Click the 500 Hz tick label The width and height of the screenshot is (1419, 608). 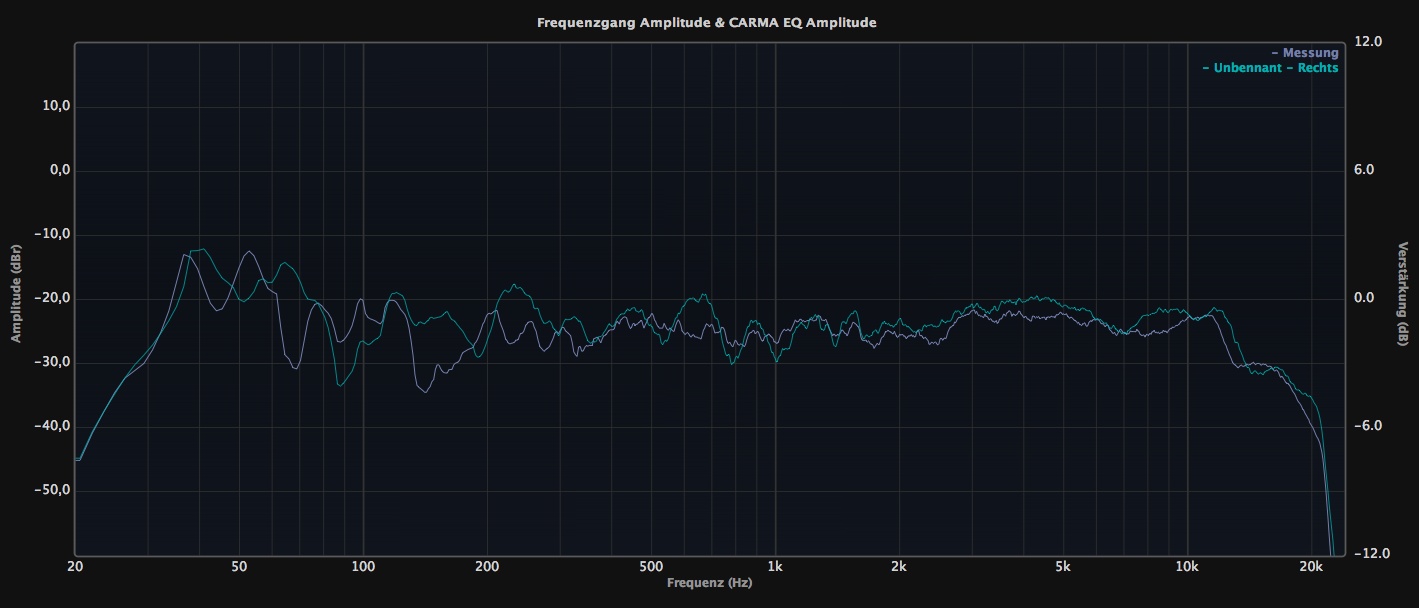point(651,567)
